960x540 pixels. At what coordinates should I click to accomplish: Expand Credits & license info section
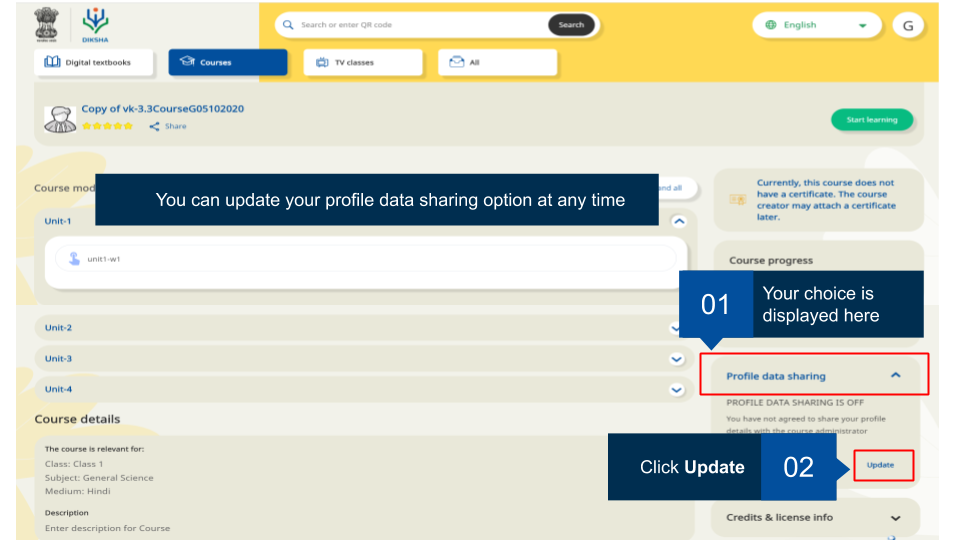[x=895, y=518]
